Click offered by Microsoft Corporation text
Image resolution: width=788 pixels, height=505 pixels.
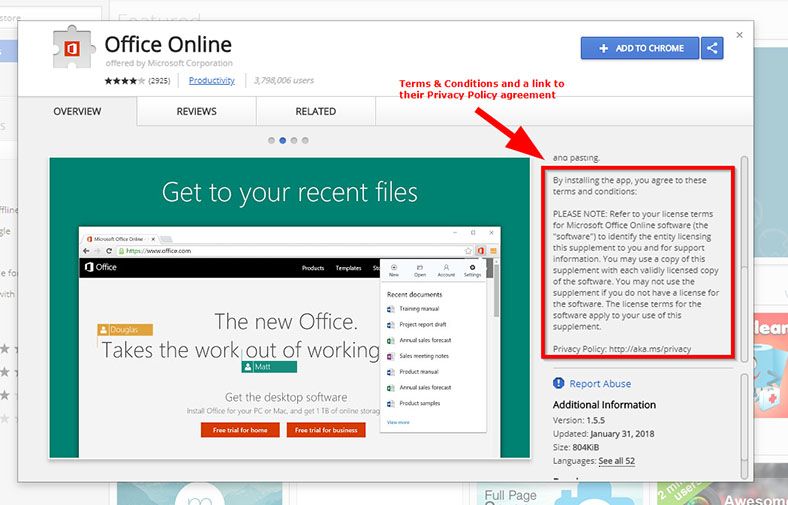point(169,63)
